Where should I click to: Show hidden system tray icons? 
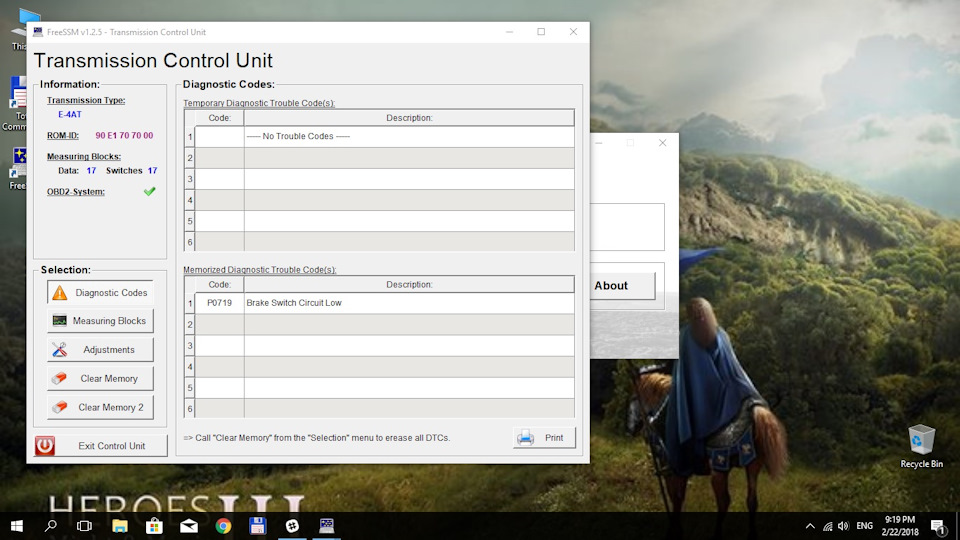coord(810,526)
